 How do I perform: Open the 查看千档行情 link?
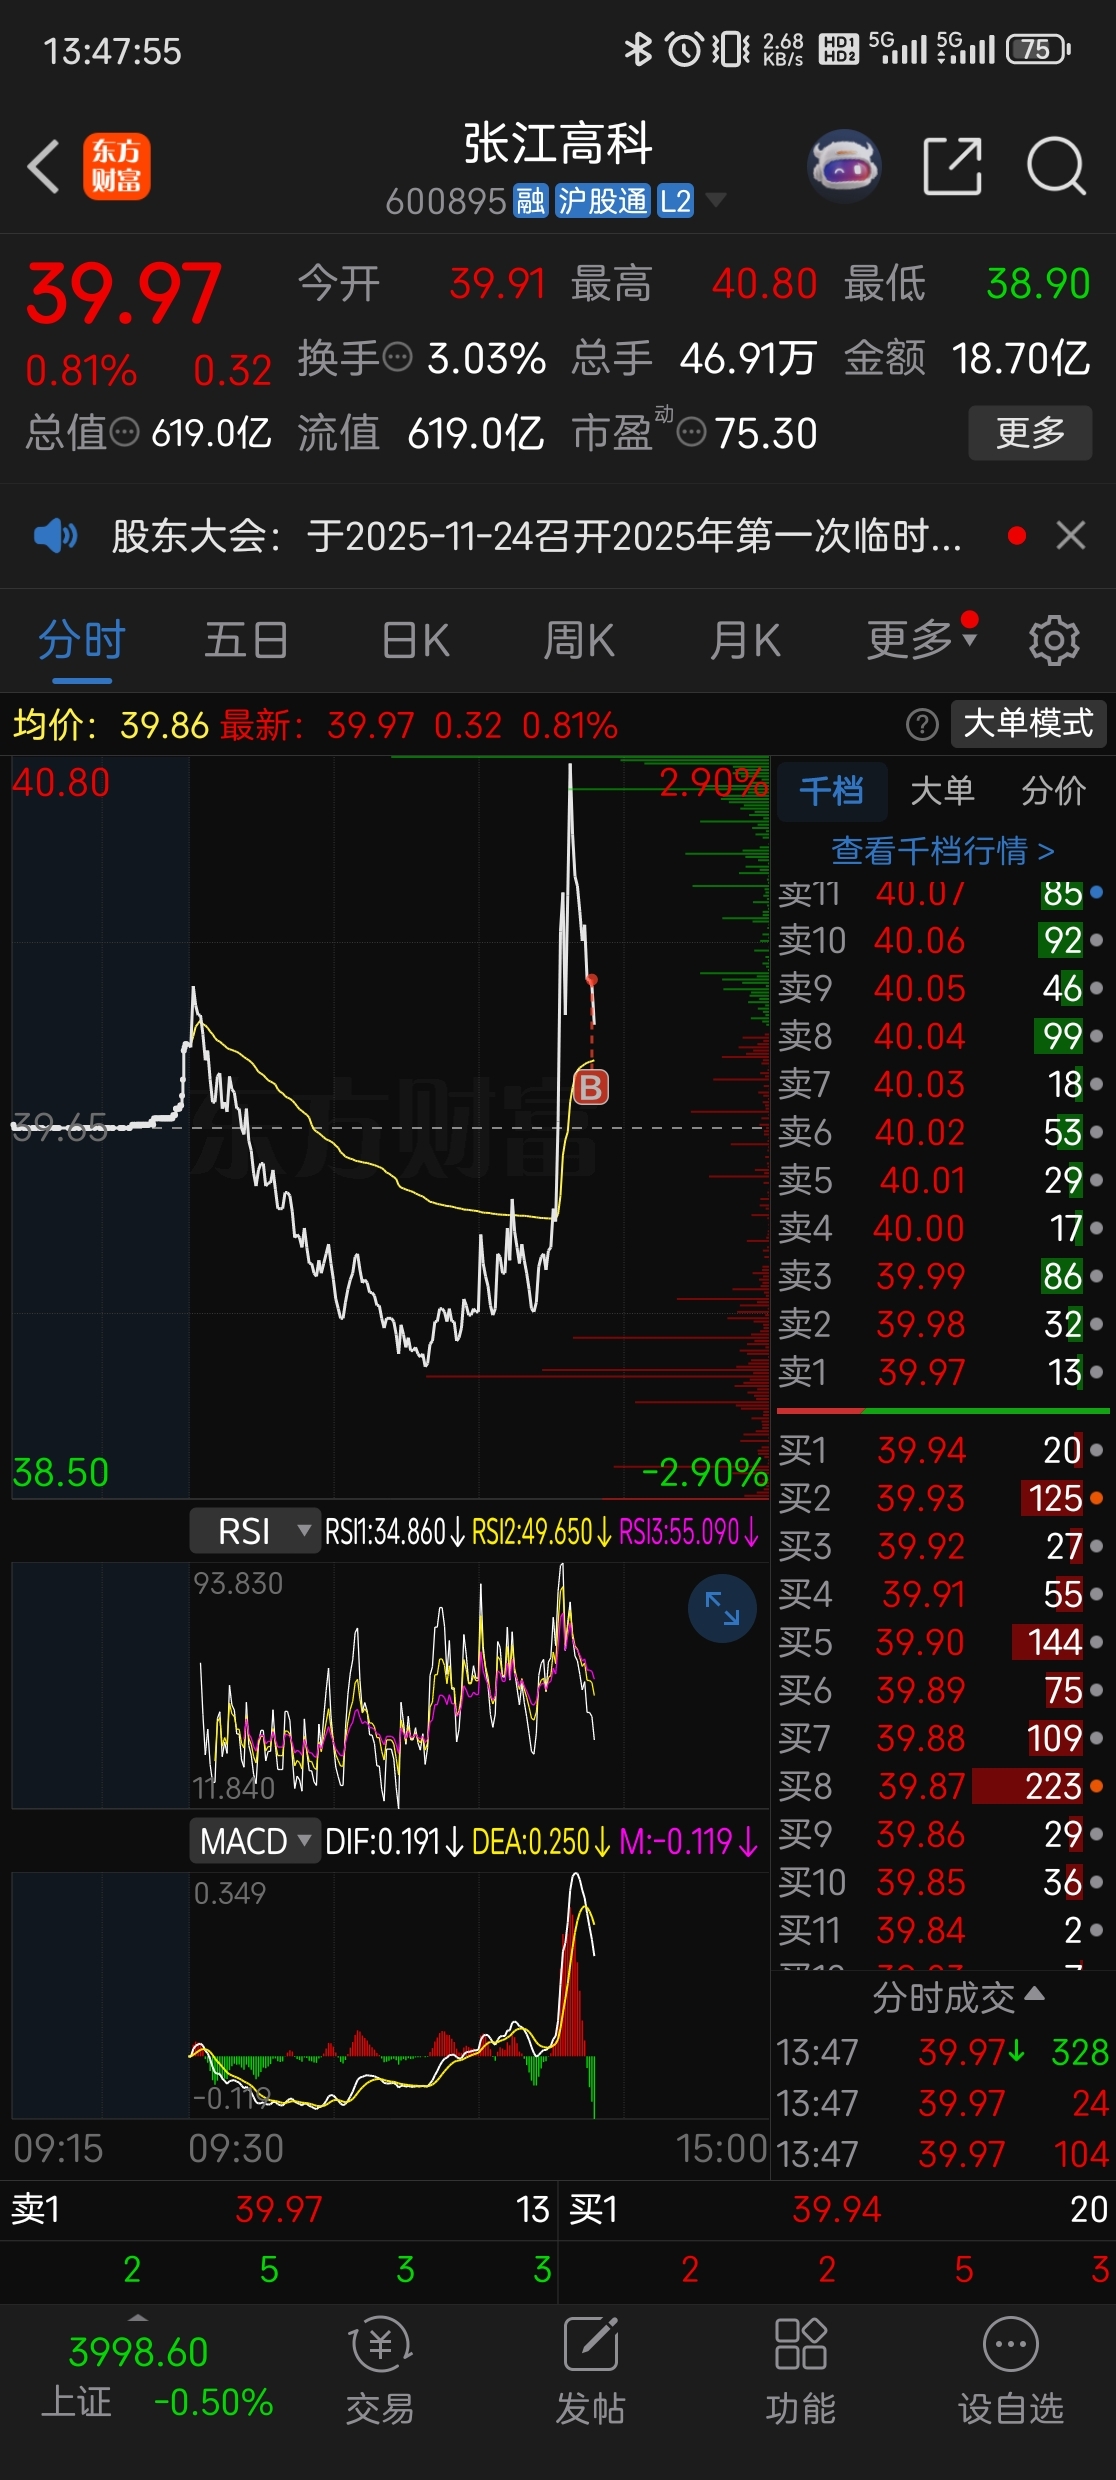point(943,851)
